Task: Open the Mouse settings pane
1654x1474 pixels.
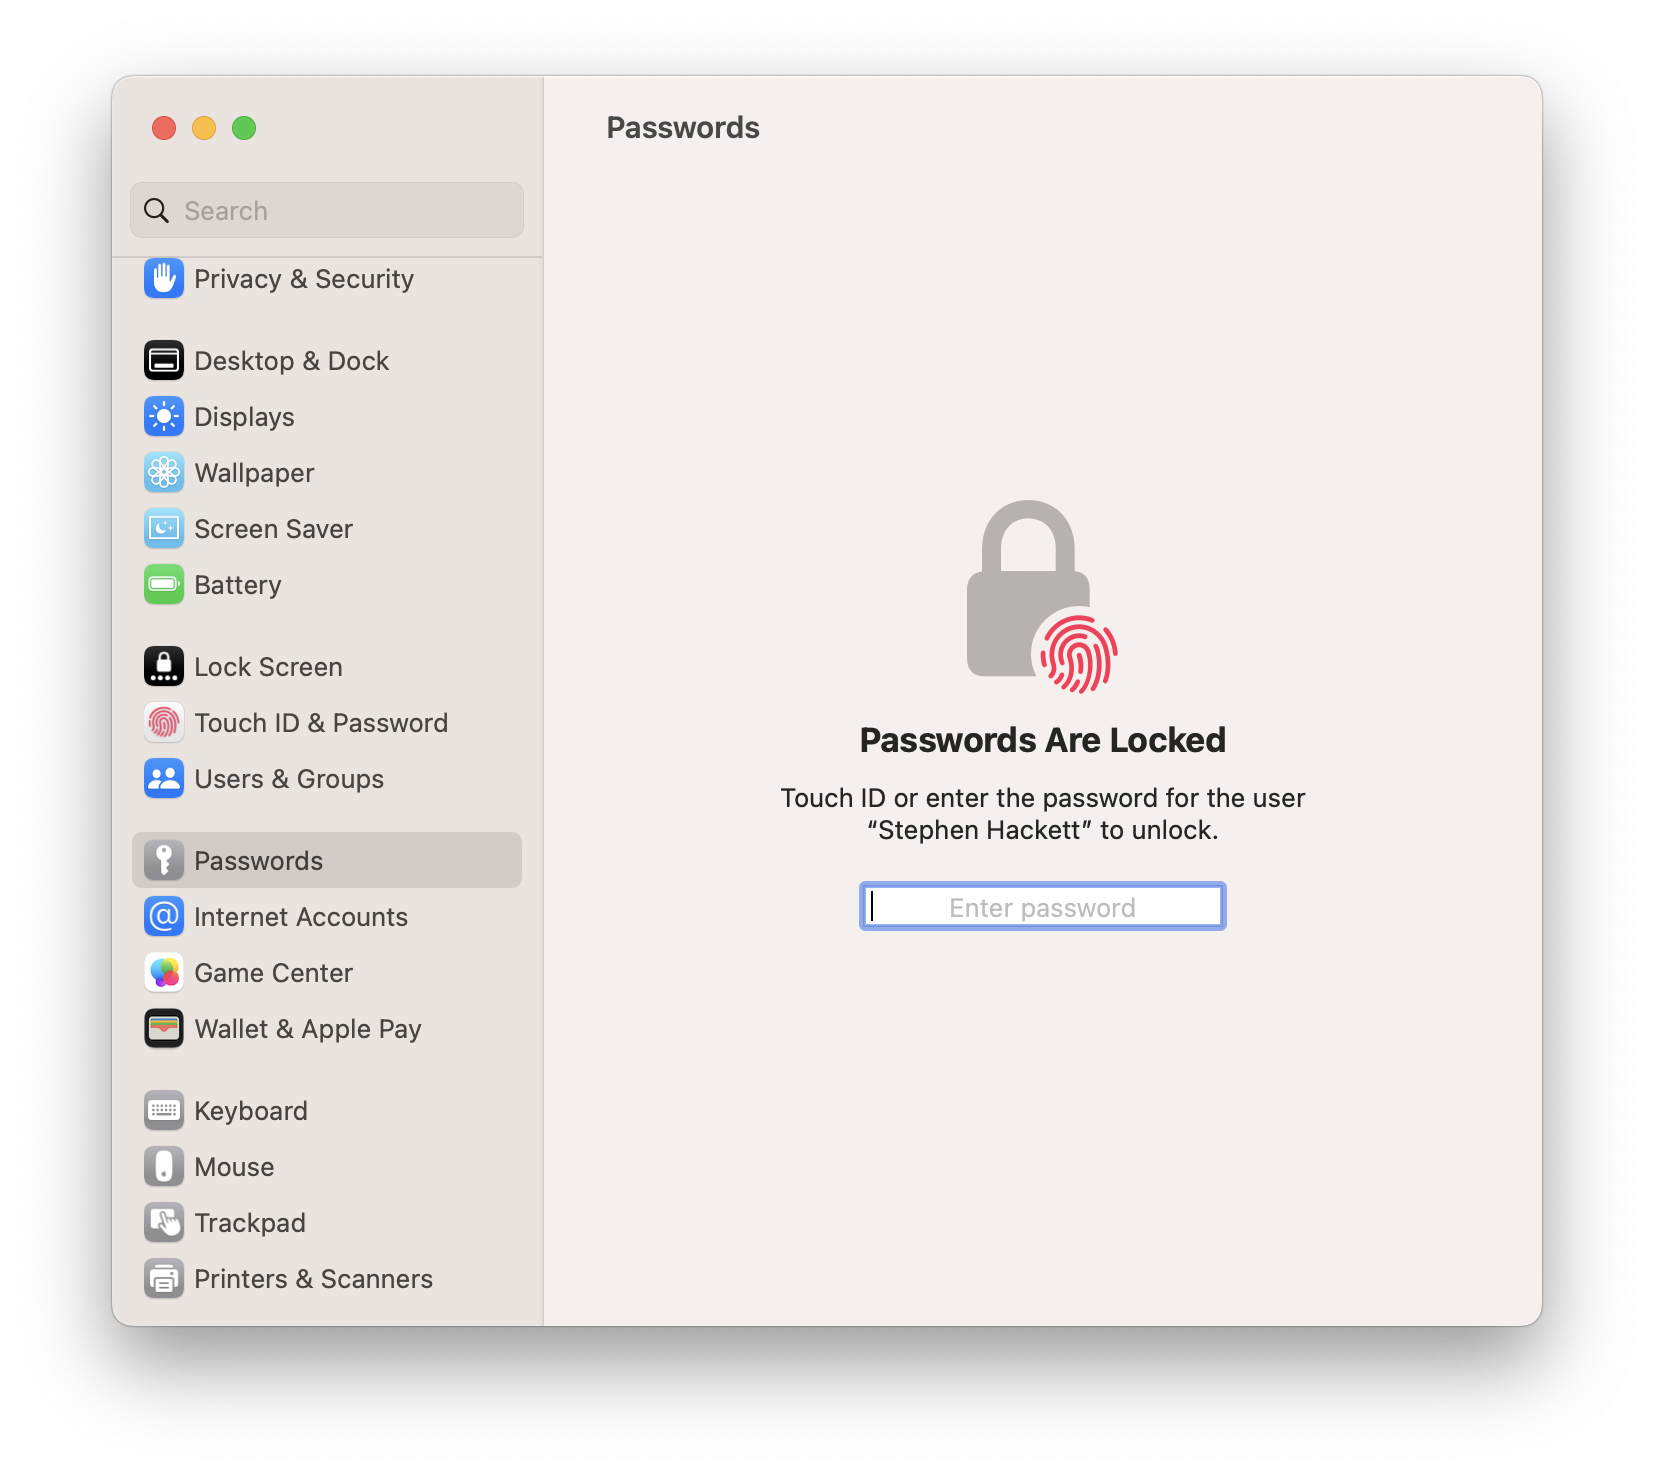Action: (234, 1167)
